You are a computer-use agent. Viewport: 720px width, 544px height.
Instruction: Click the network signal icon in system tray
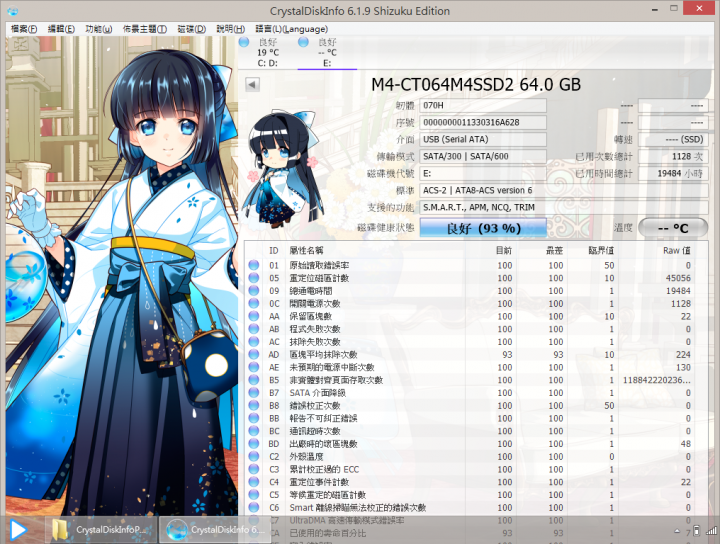711,531
